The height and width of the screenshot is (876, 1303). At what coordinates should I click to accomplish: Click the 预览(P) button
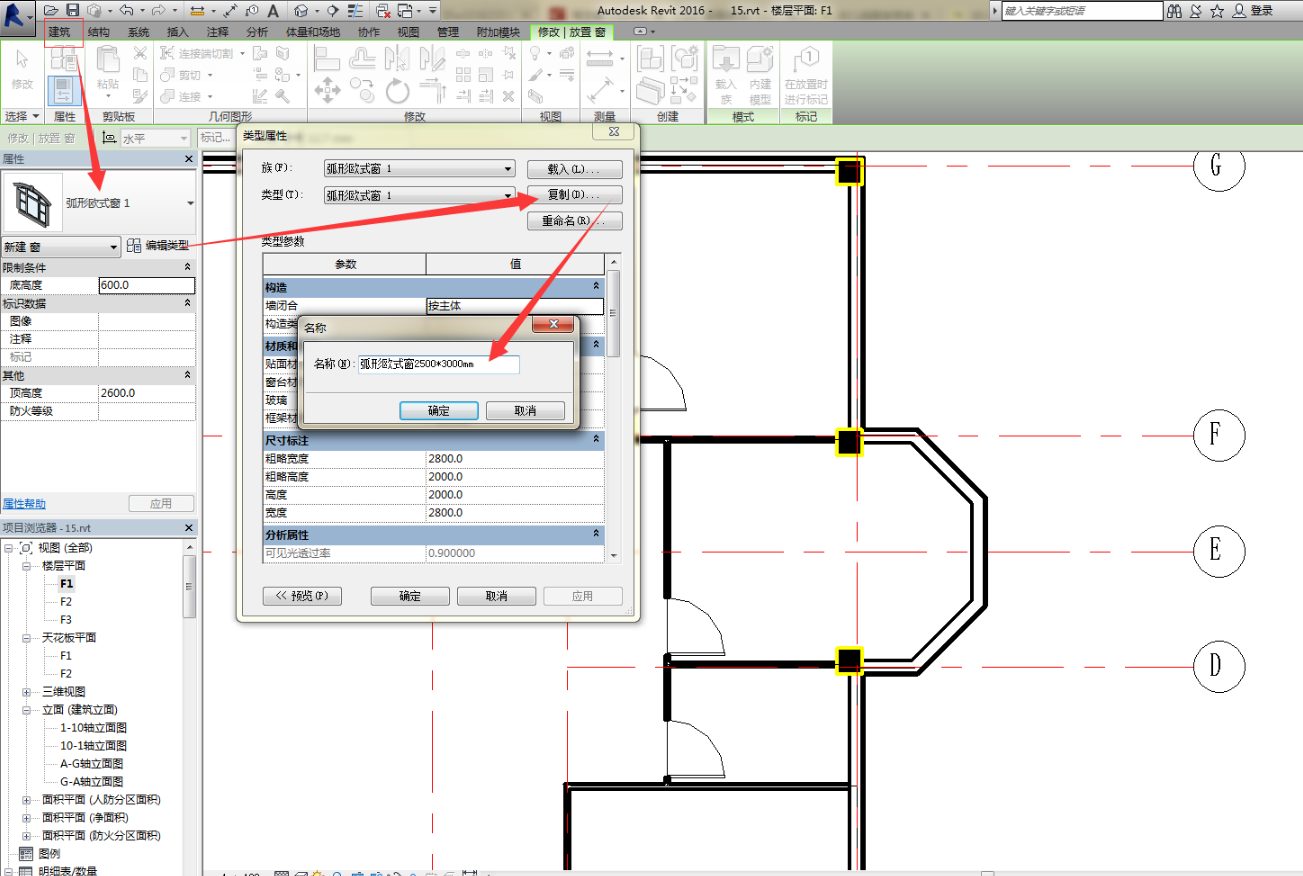pyautogui.click(x=302, y=596)
